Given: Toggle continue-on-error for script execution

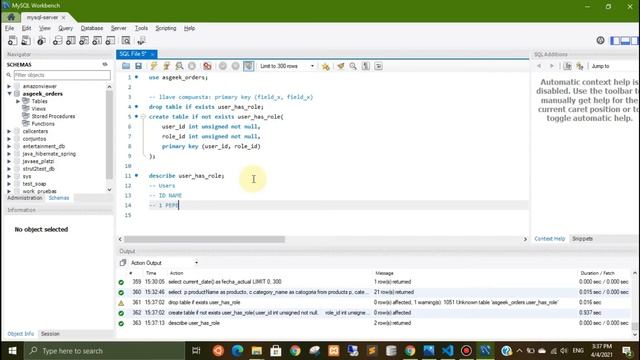Looking at the screenshot, I should click(207, 66).
